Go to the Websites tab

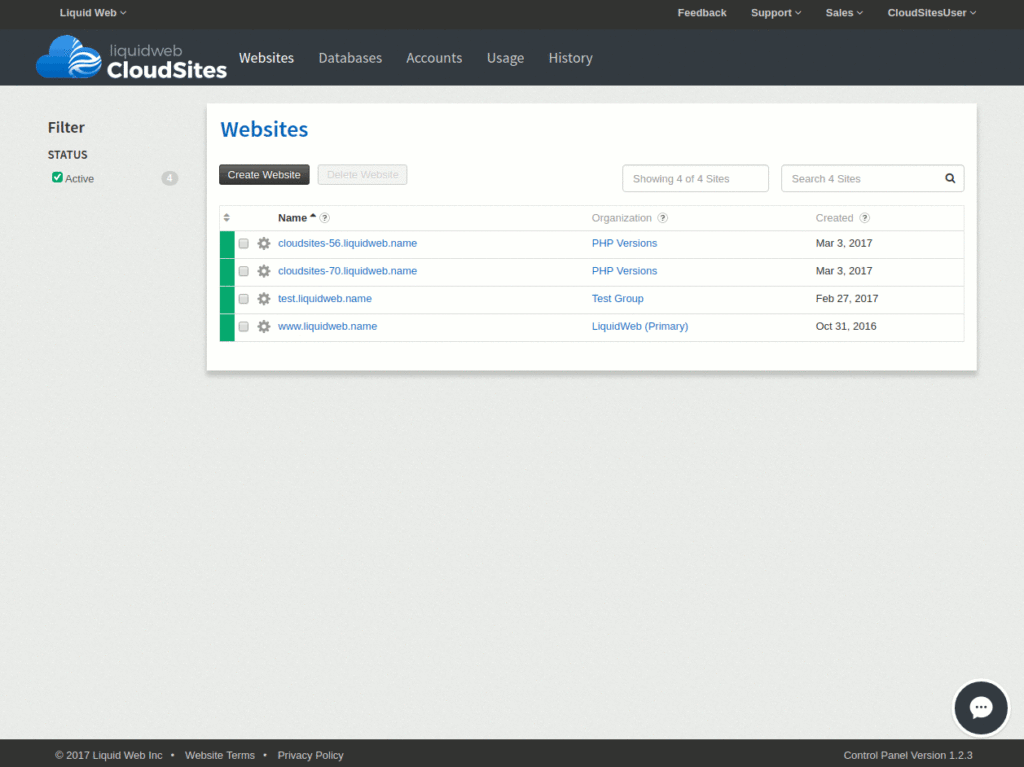(266, 58)
